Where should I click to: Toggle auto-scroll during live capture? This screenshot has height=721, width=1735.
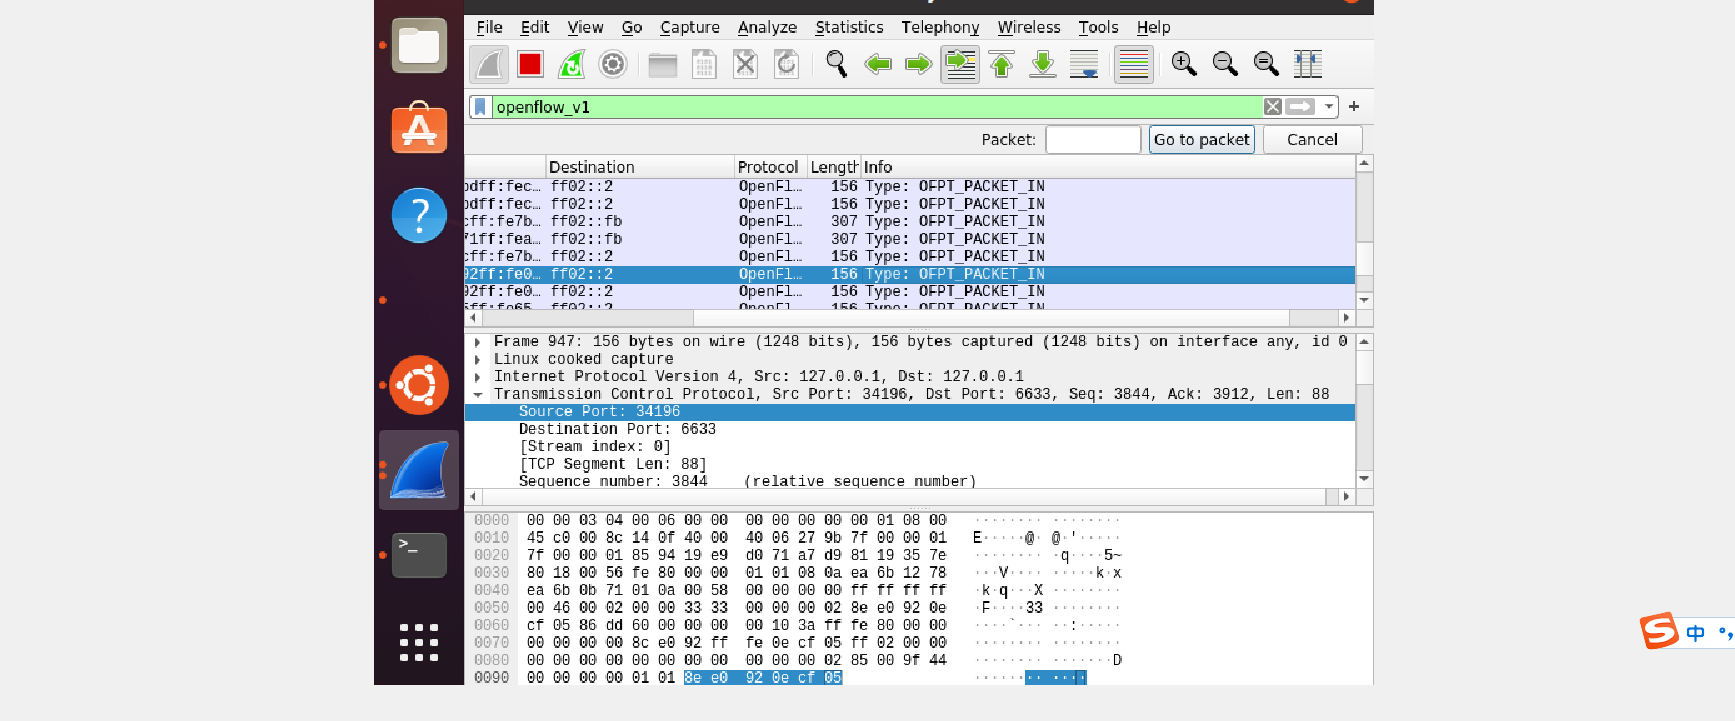coord(1084,65)
